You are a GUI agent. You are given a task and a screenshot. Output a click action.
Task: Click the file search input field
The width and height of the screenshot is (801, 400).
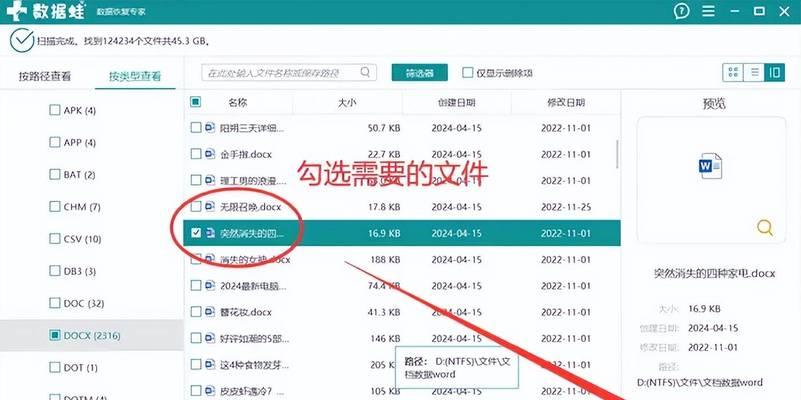click(289, 73)
